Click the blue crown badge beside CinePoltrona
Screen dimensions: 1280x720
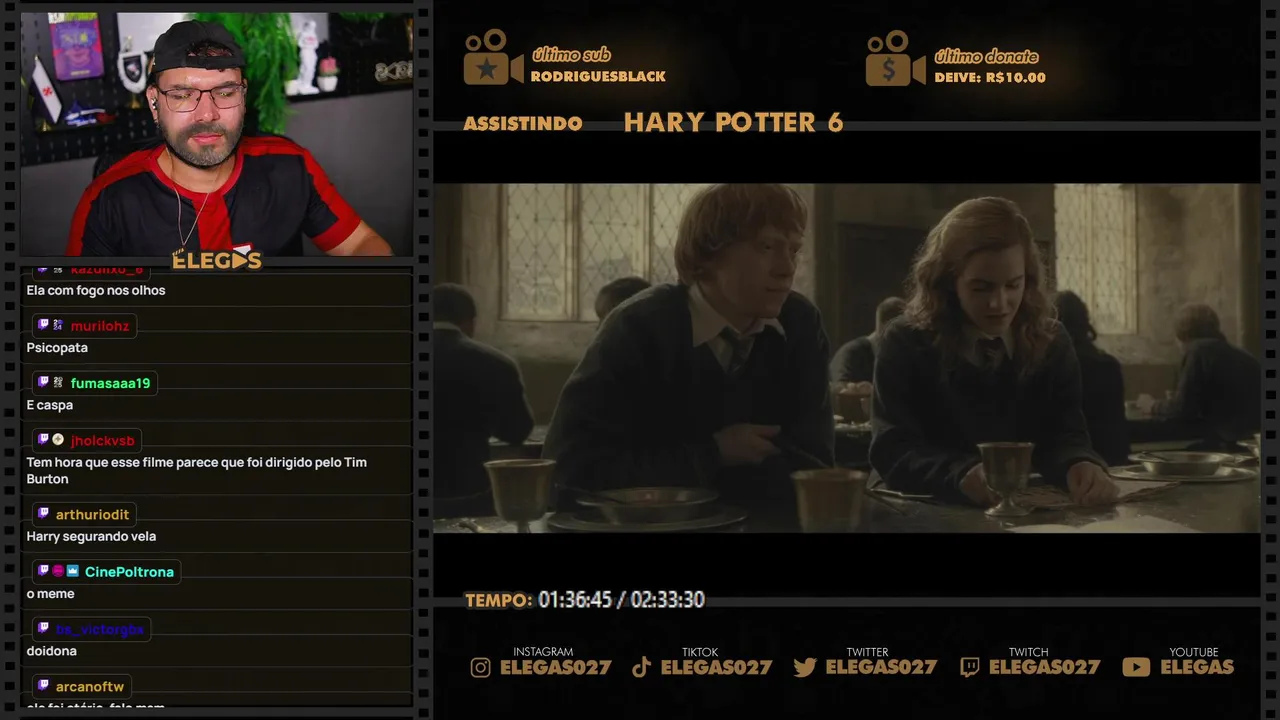tap(73, 571)
